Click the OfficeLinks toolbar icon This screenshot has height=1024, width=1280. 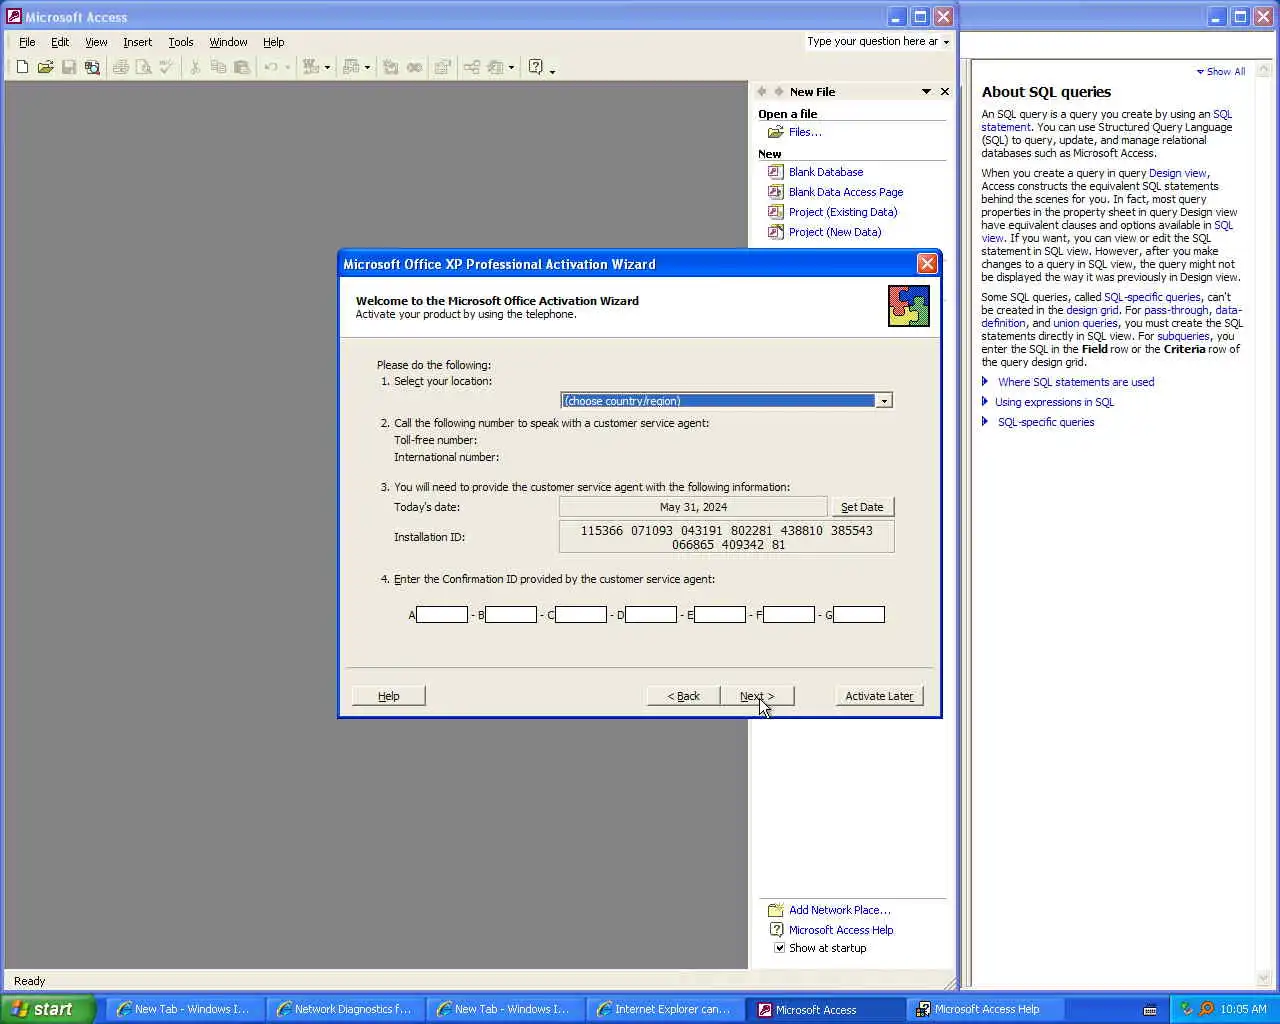tap(311, 67)
